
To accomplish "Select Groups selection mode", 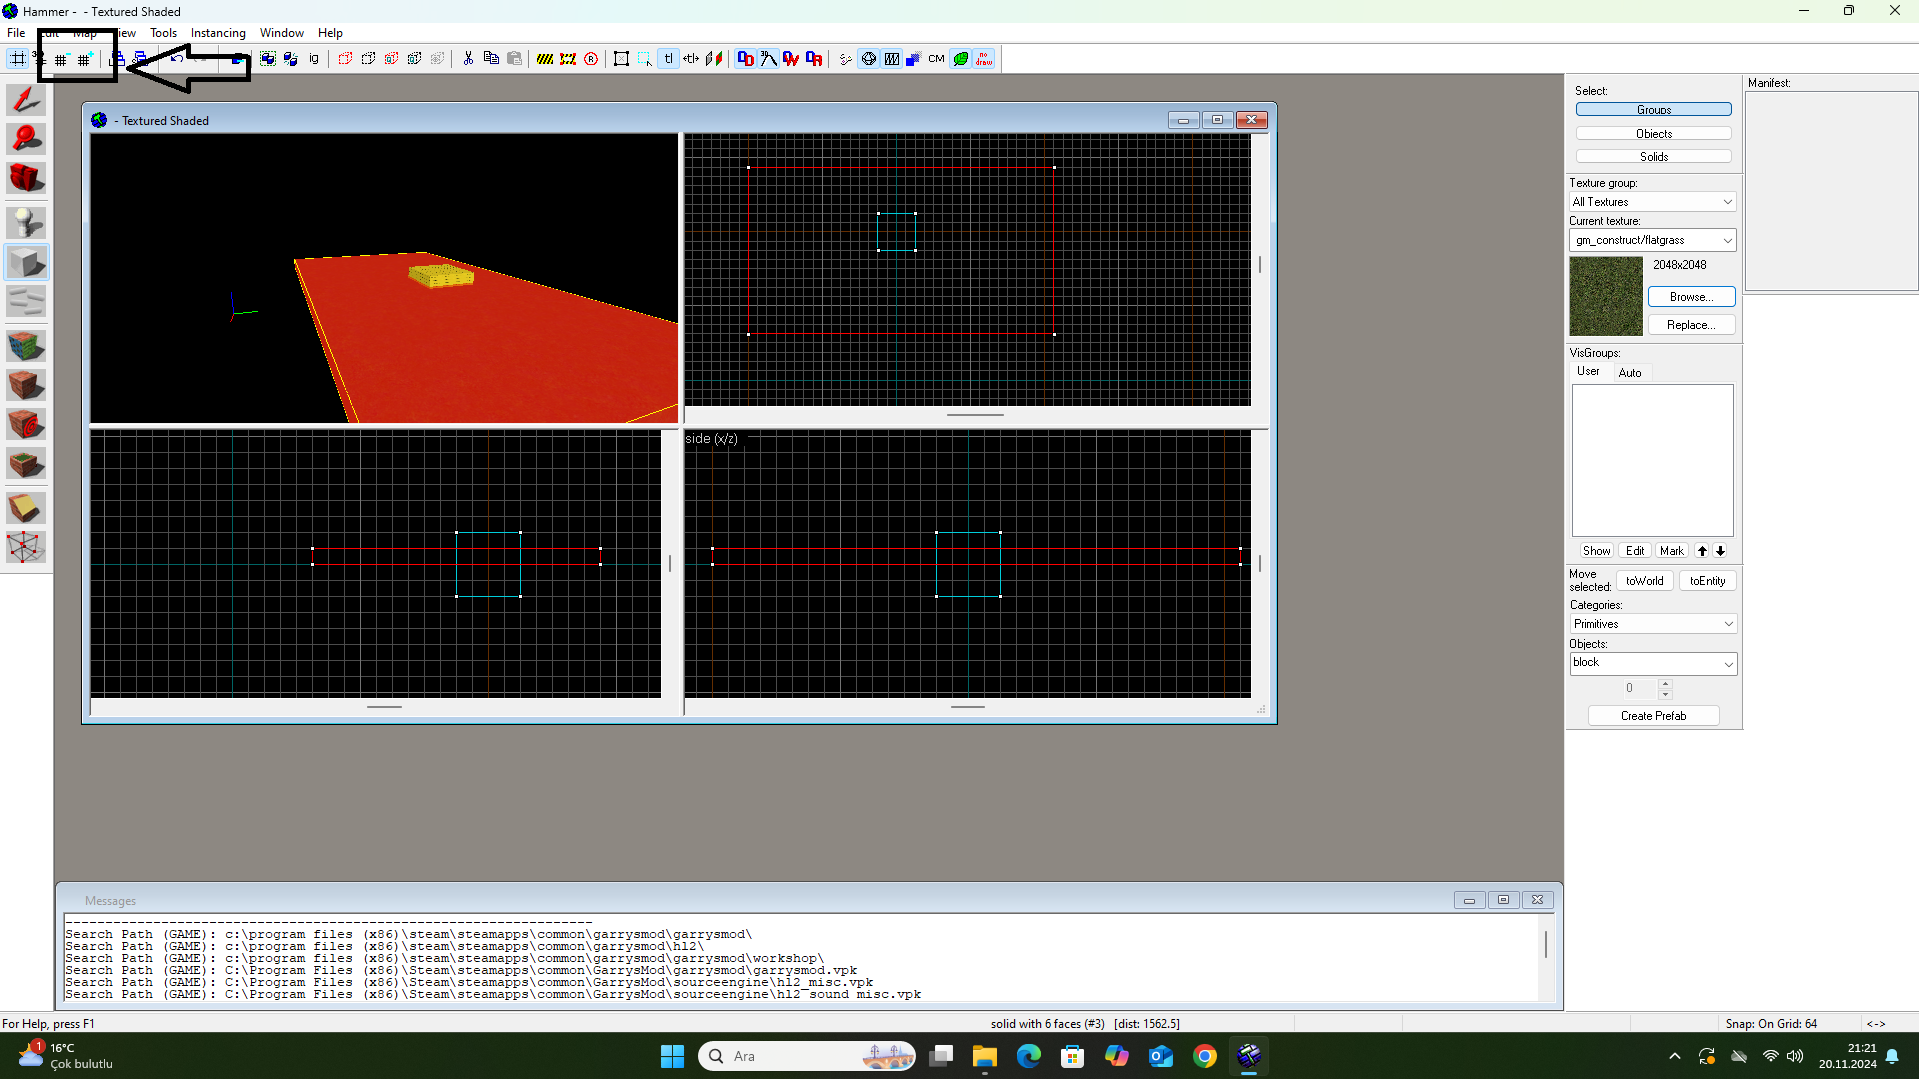I will coord(1654,110).
